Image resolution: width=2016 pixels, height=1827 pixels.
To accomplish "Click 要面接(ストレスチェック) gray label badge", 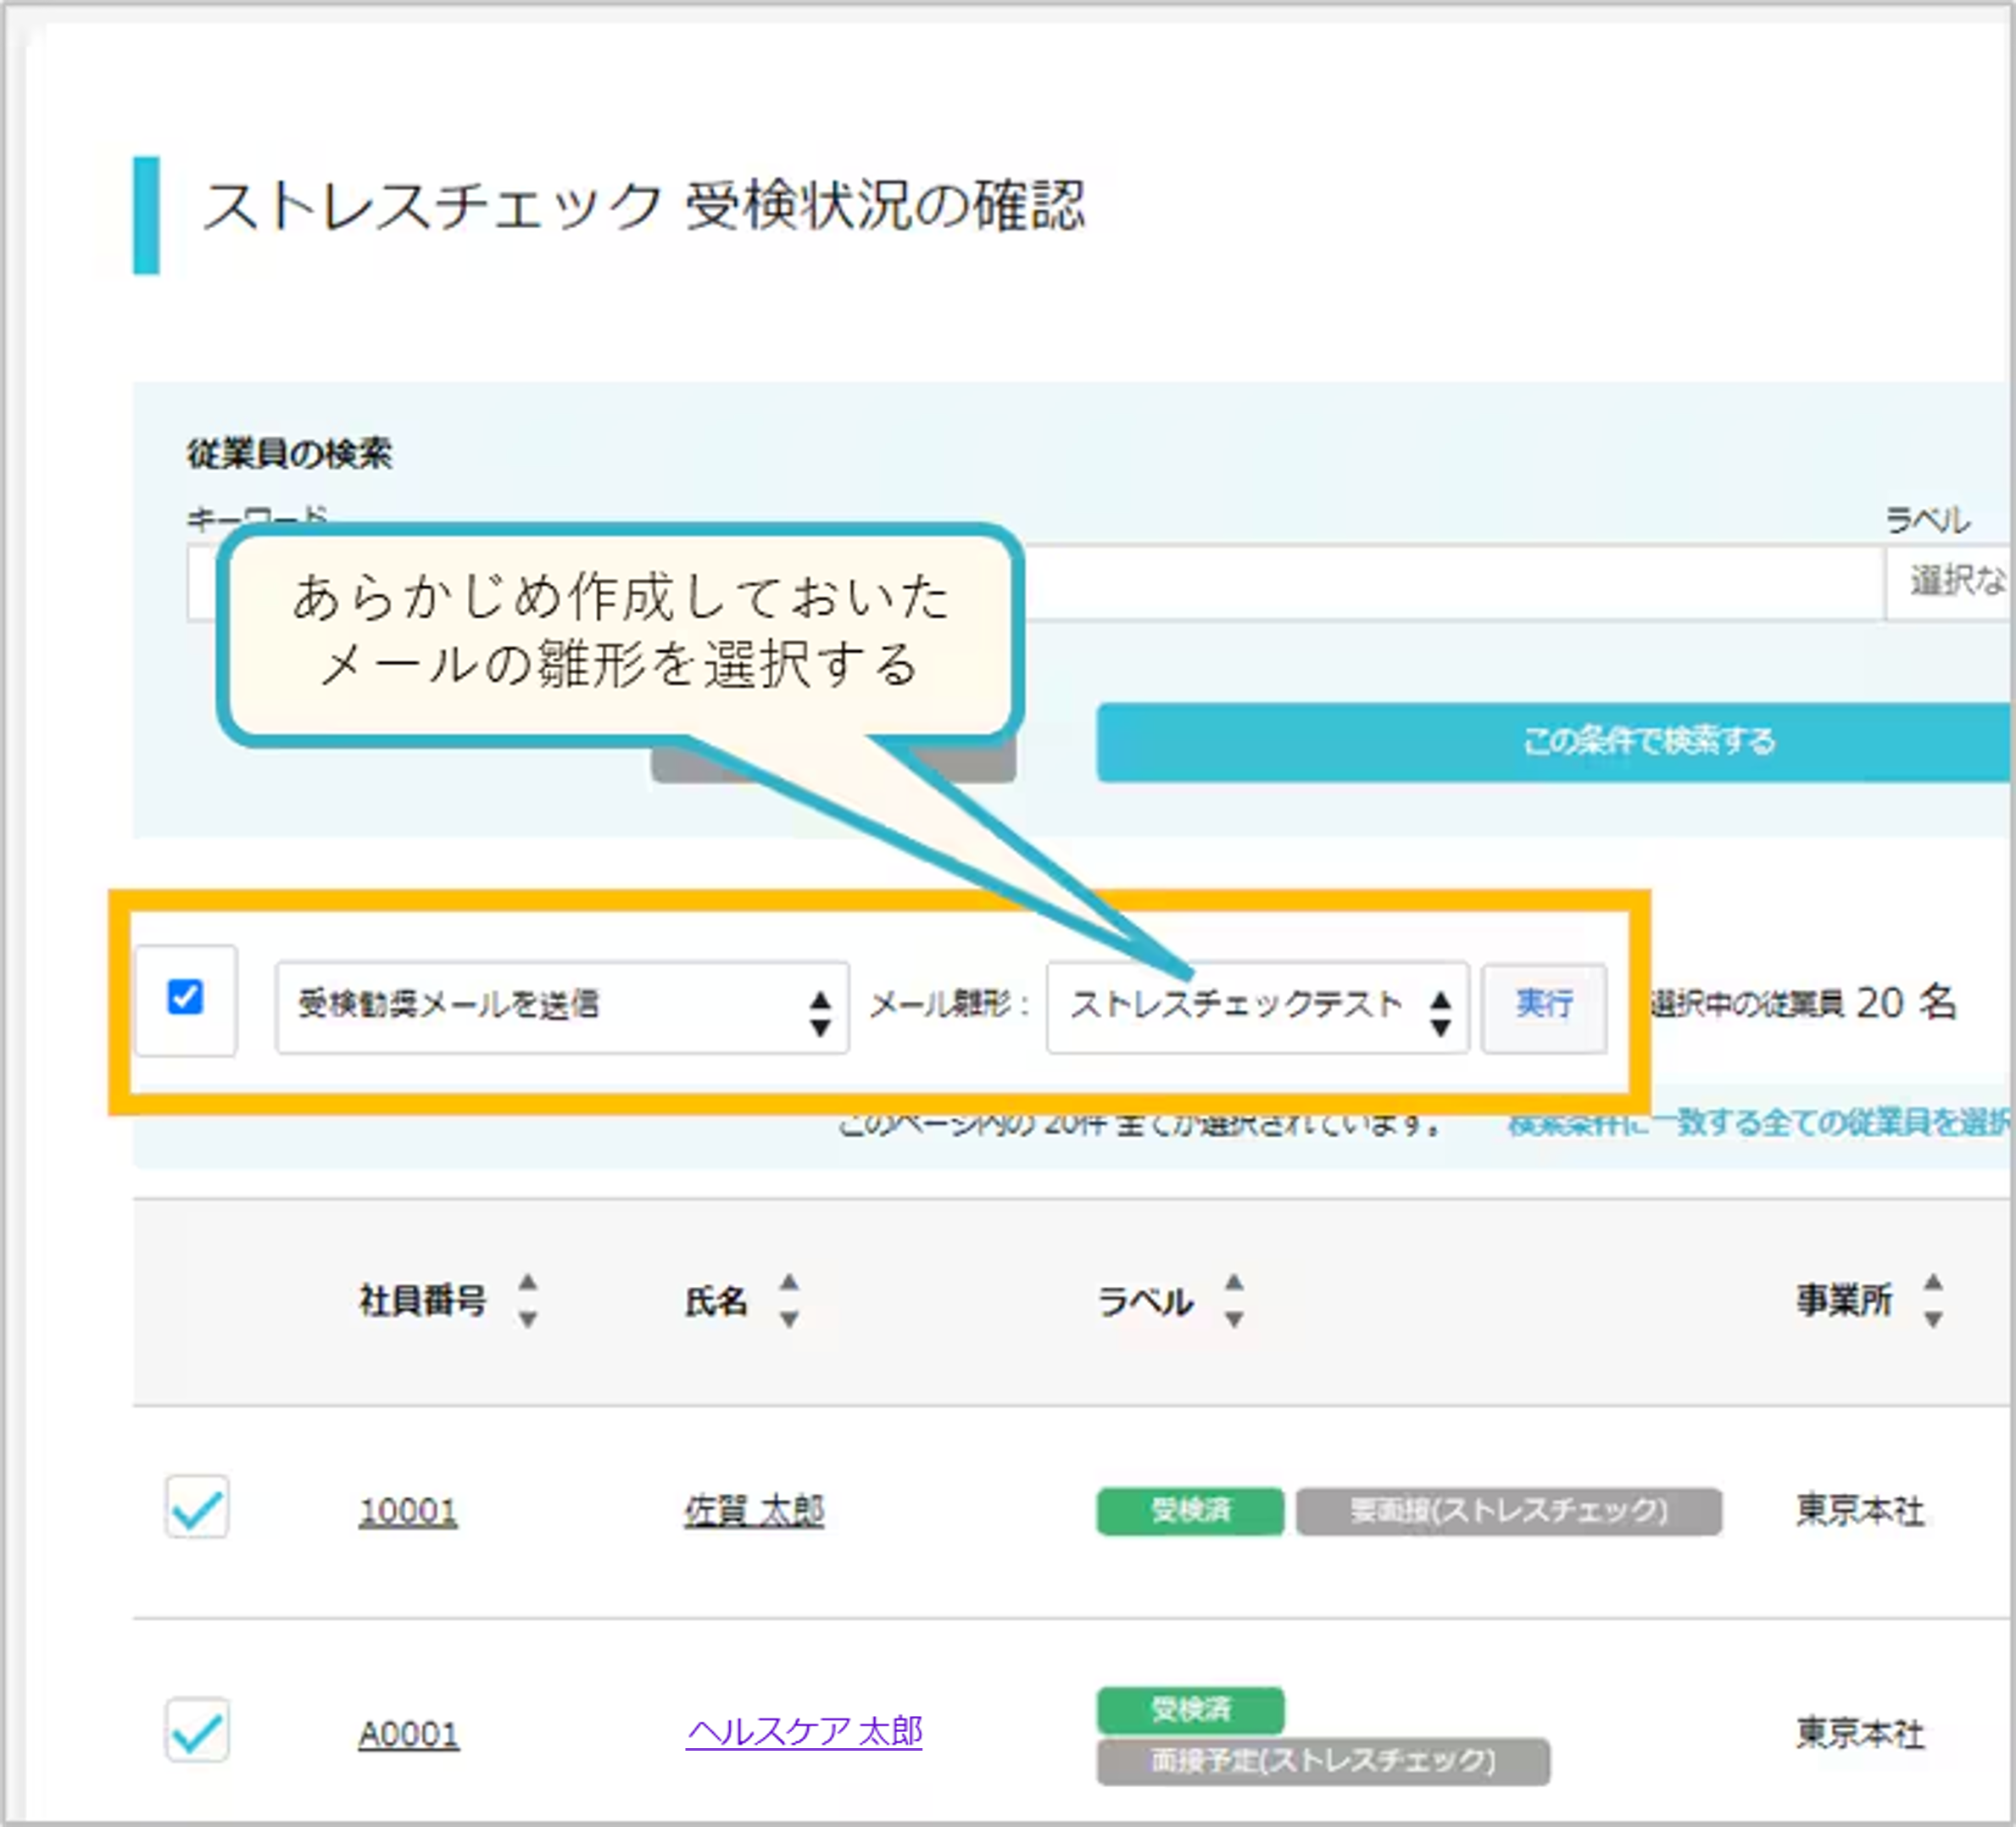I will 1509,1511.
